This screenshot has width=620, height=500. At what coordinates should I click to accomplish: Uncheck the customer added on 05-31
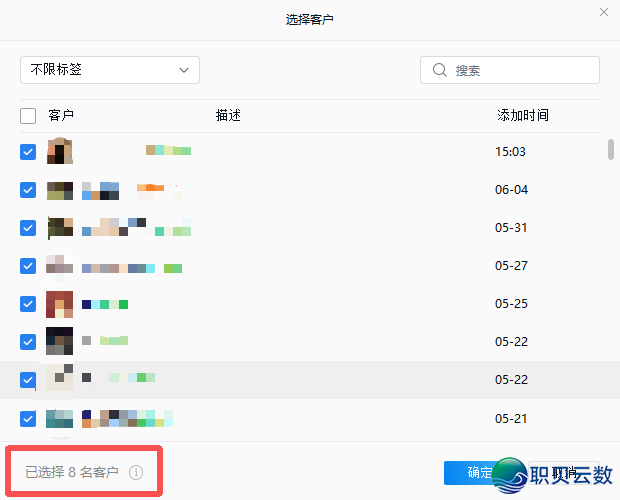tap(28, 228)
